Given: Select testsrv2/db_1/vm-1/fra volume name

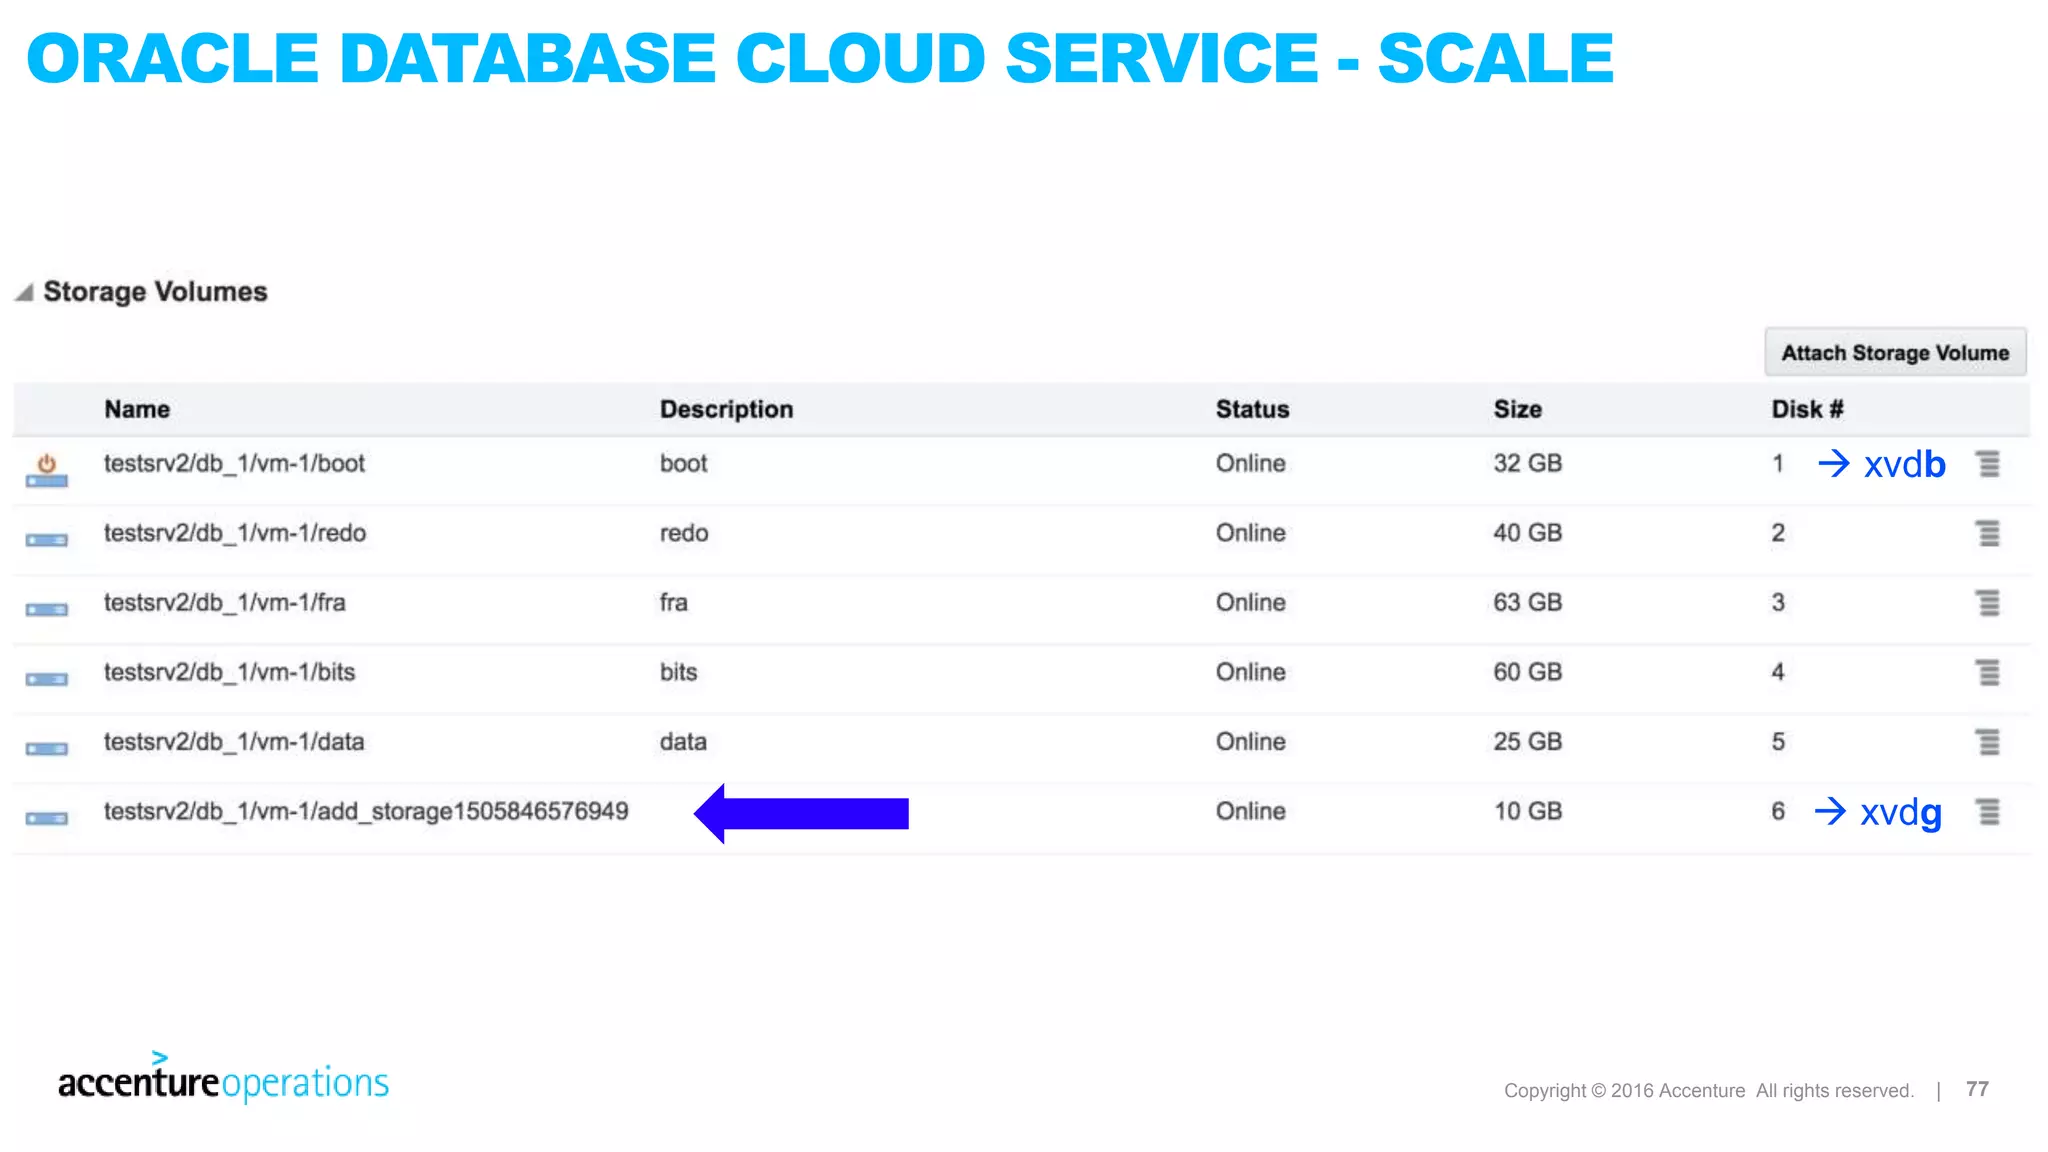Looking at the screenshot, I should click(225, 603).
